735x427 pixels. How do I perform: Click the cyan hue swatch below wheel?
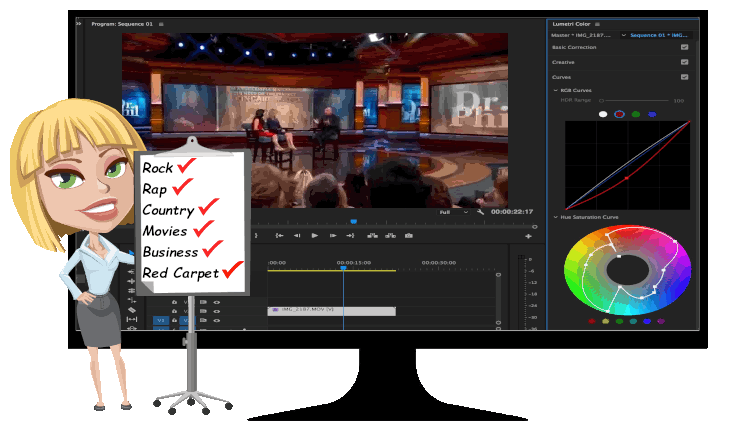click(x=633, y=322)
